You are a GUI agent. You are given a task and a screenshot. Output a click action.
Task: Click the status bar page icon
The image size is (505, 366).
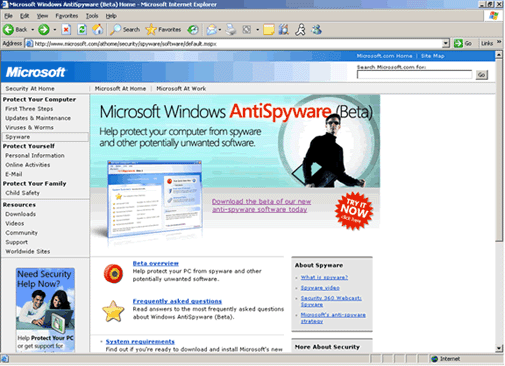tap(5, 359)
